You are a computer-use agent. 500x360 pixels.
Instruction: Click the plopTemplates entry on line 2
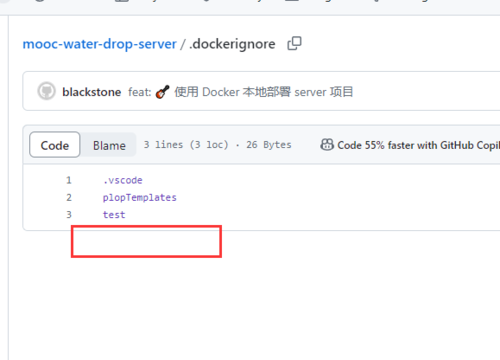140,198
